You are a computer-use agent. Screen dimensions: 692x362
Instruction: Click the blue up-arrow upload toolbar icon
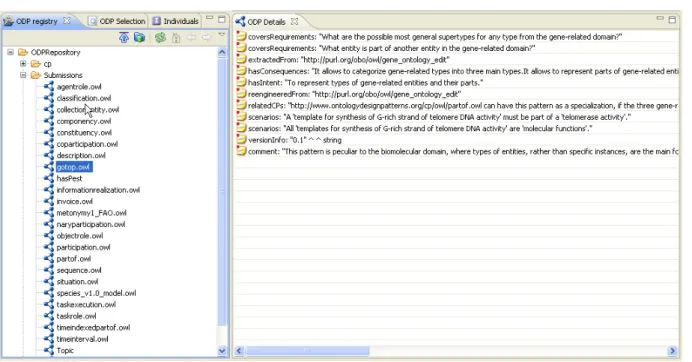click(124, 38)
